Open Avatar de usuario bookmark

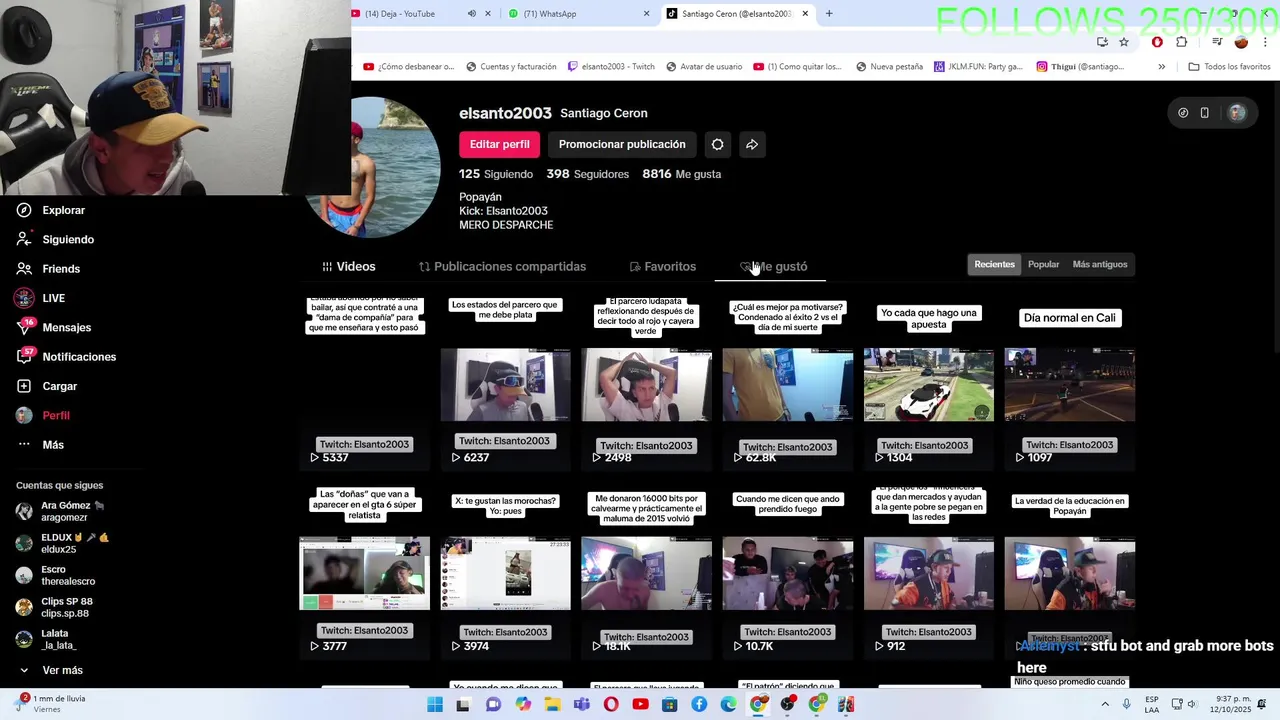tap(704, 67)
